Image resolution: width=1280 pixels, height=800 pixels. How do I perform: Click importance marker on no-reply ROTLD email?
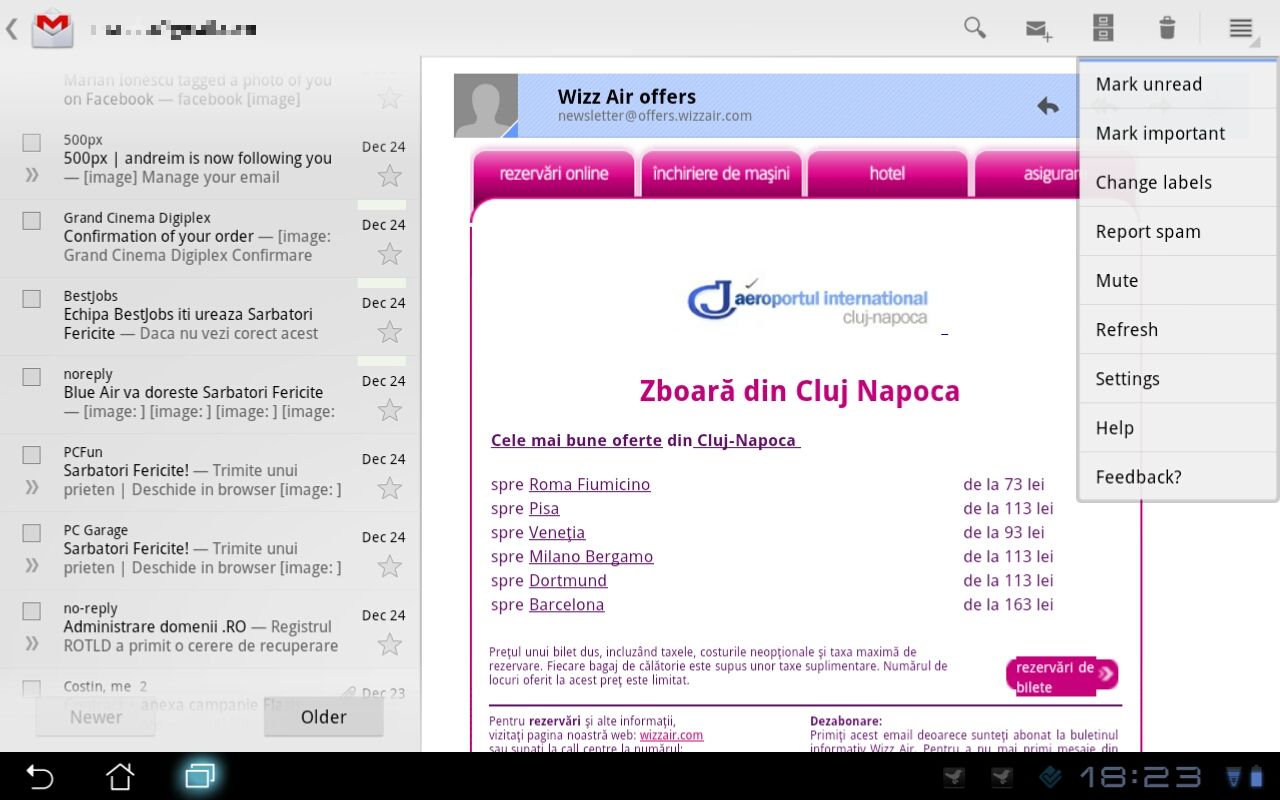[x=32, y=643]
